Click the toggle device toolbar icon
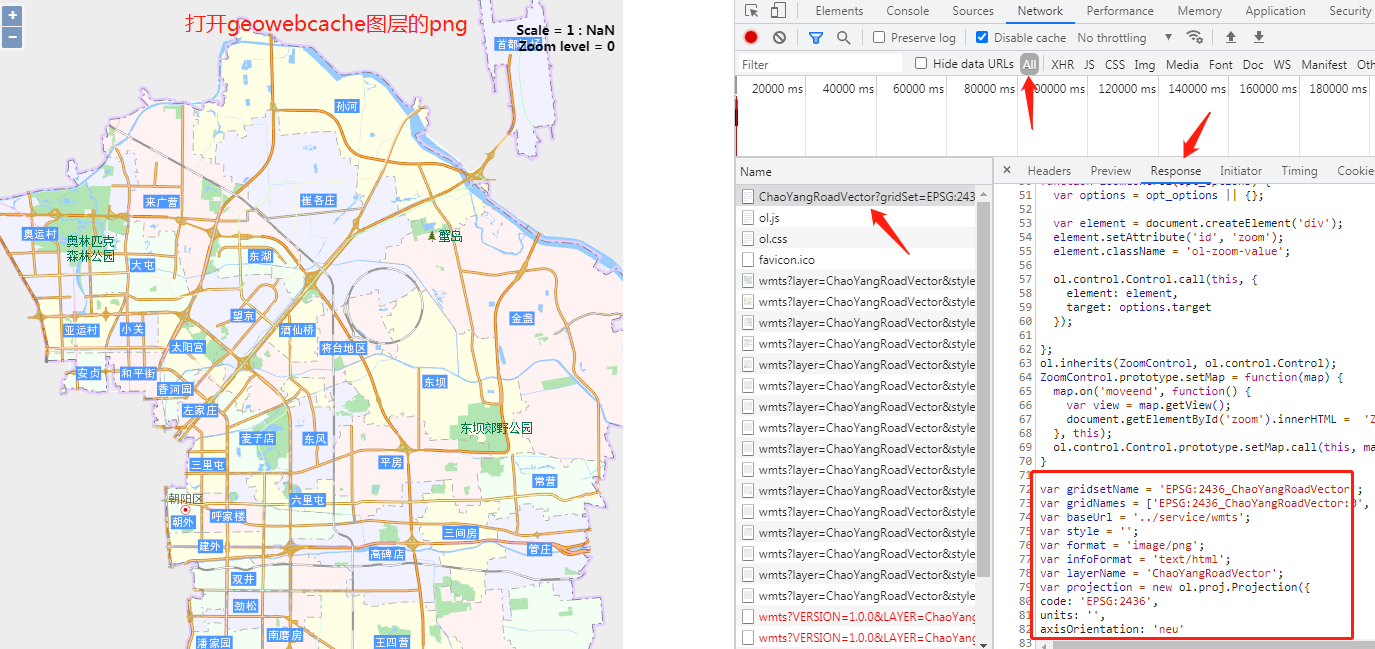The width and height of the screenshot is (1375, 649). pyautogui.click(x=780, y=11)
